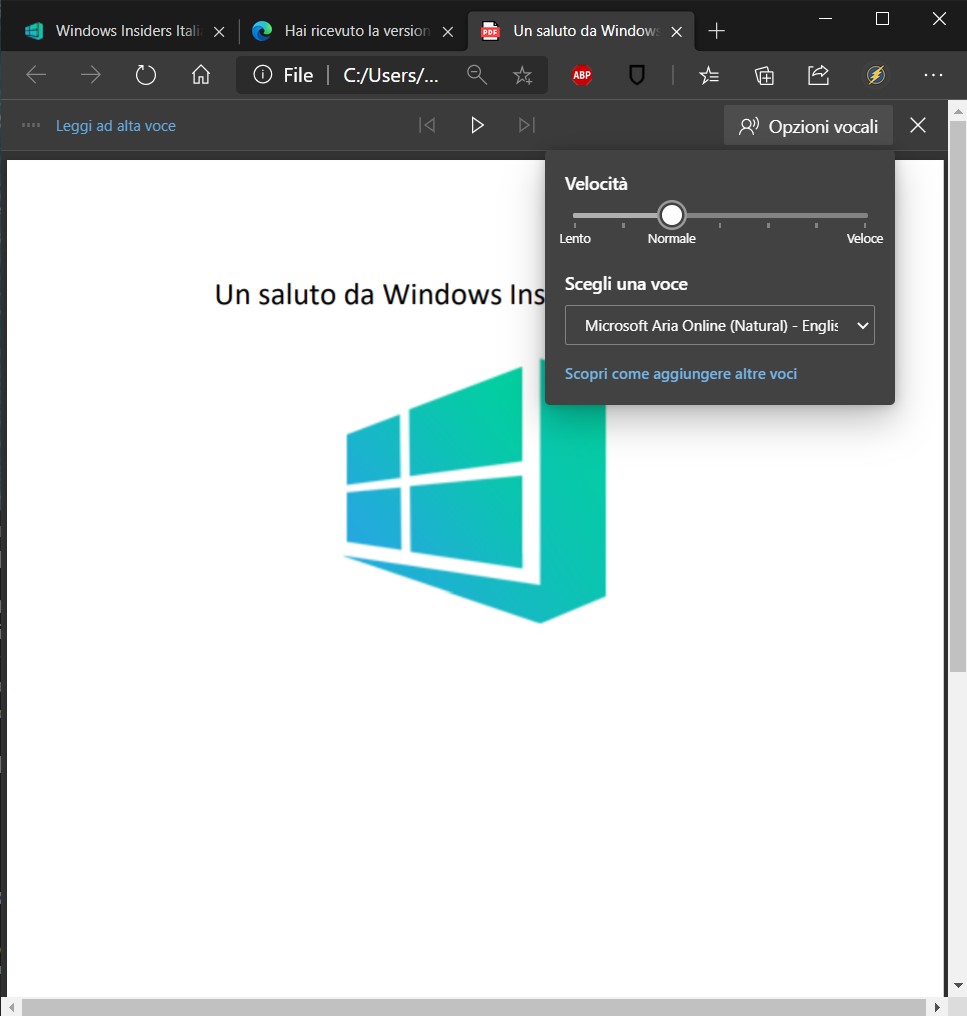Maximize the Edge browser window

click(x=882, y=19)
